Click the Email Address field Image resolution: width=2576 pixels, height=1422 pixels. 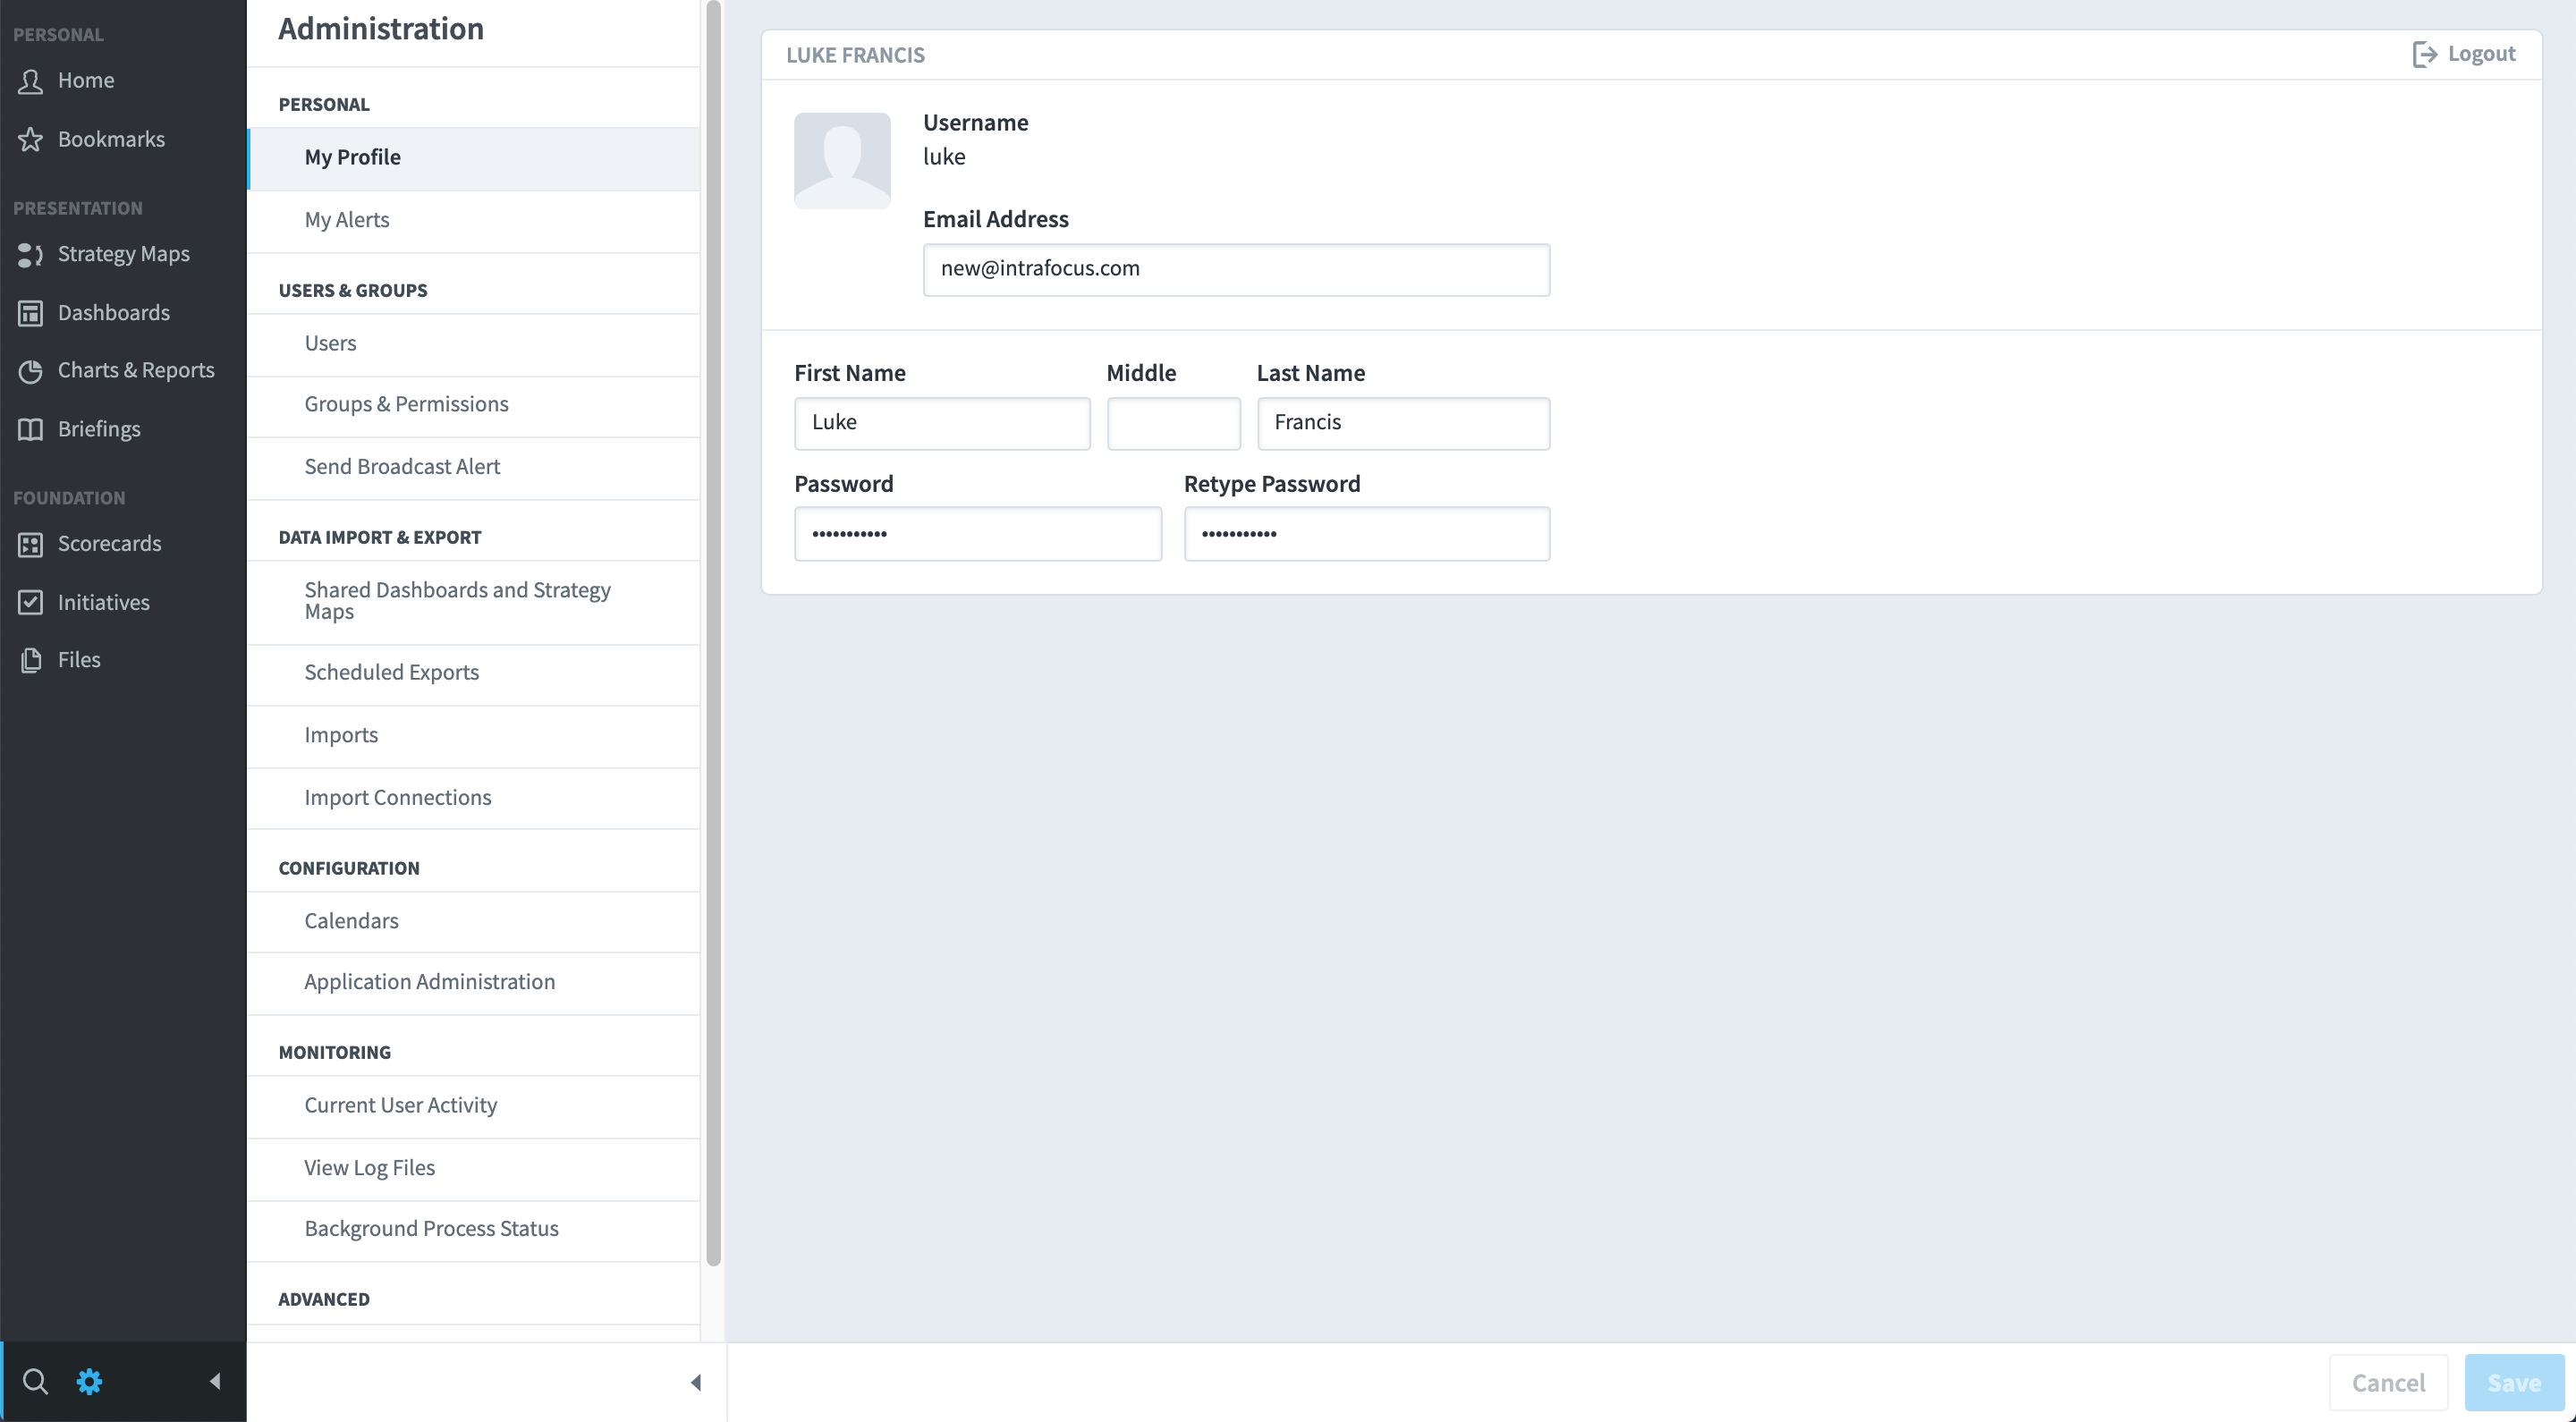pyautogui.click(x=1236, y=269)
